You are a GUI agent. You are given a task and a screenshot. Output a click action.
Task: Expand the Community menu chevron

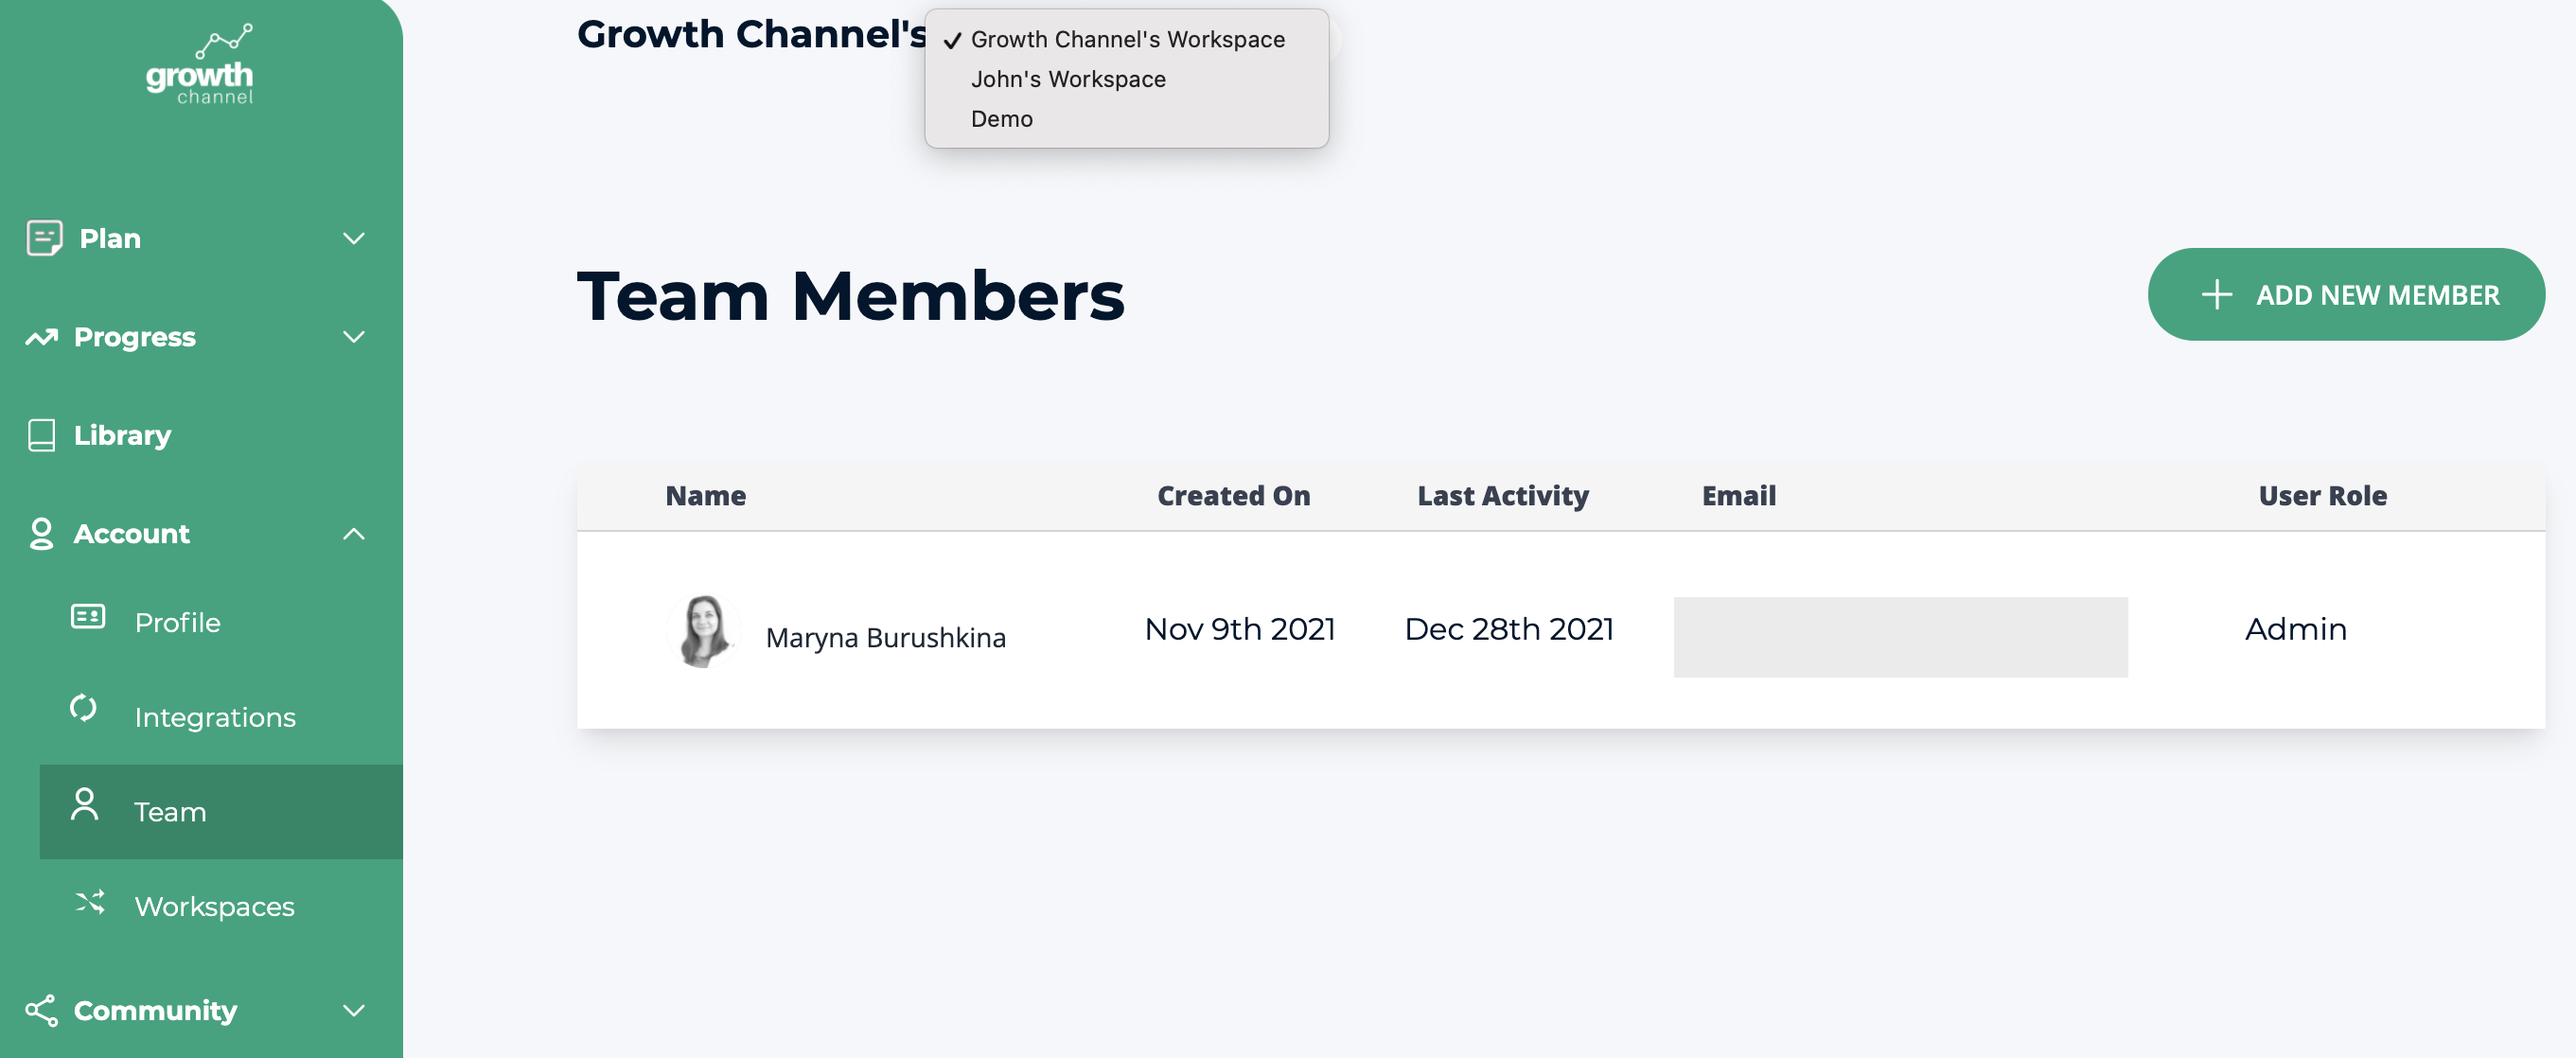coord(354,1010)
